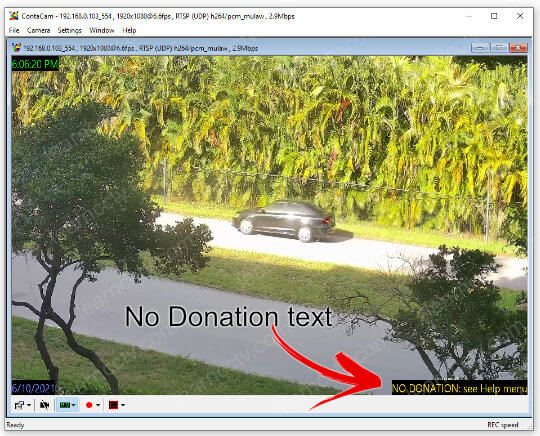Viewport: 540px width, 436px height.
Task: Expand the dropdown arrow beside camera settings icon
Action: pyautogui.click(x=29, y=405)
